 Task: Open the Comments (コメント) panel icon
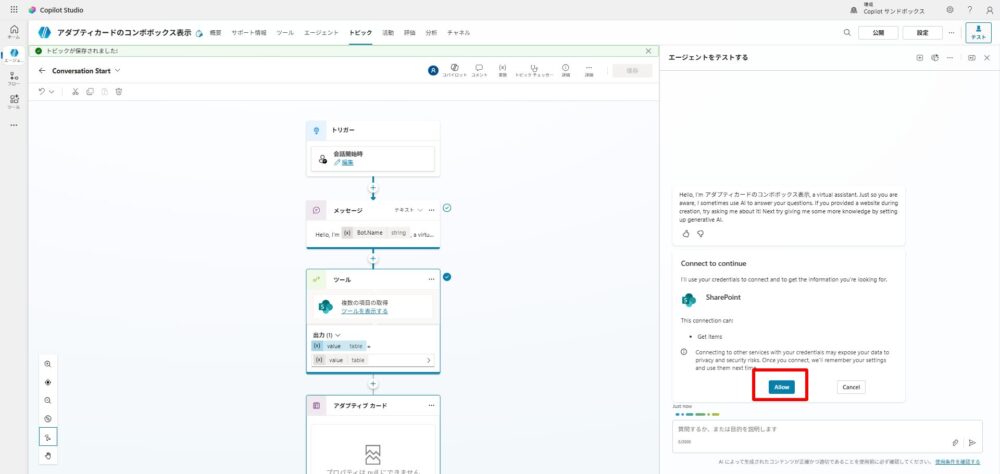[479, 68]
